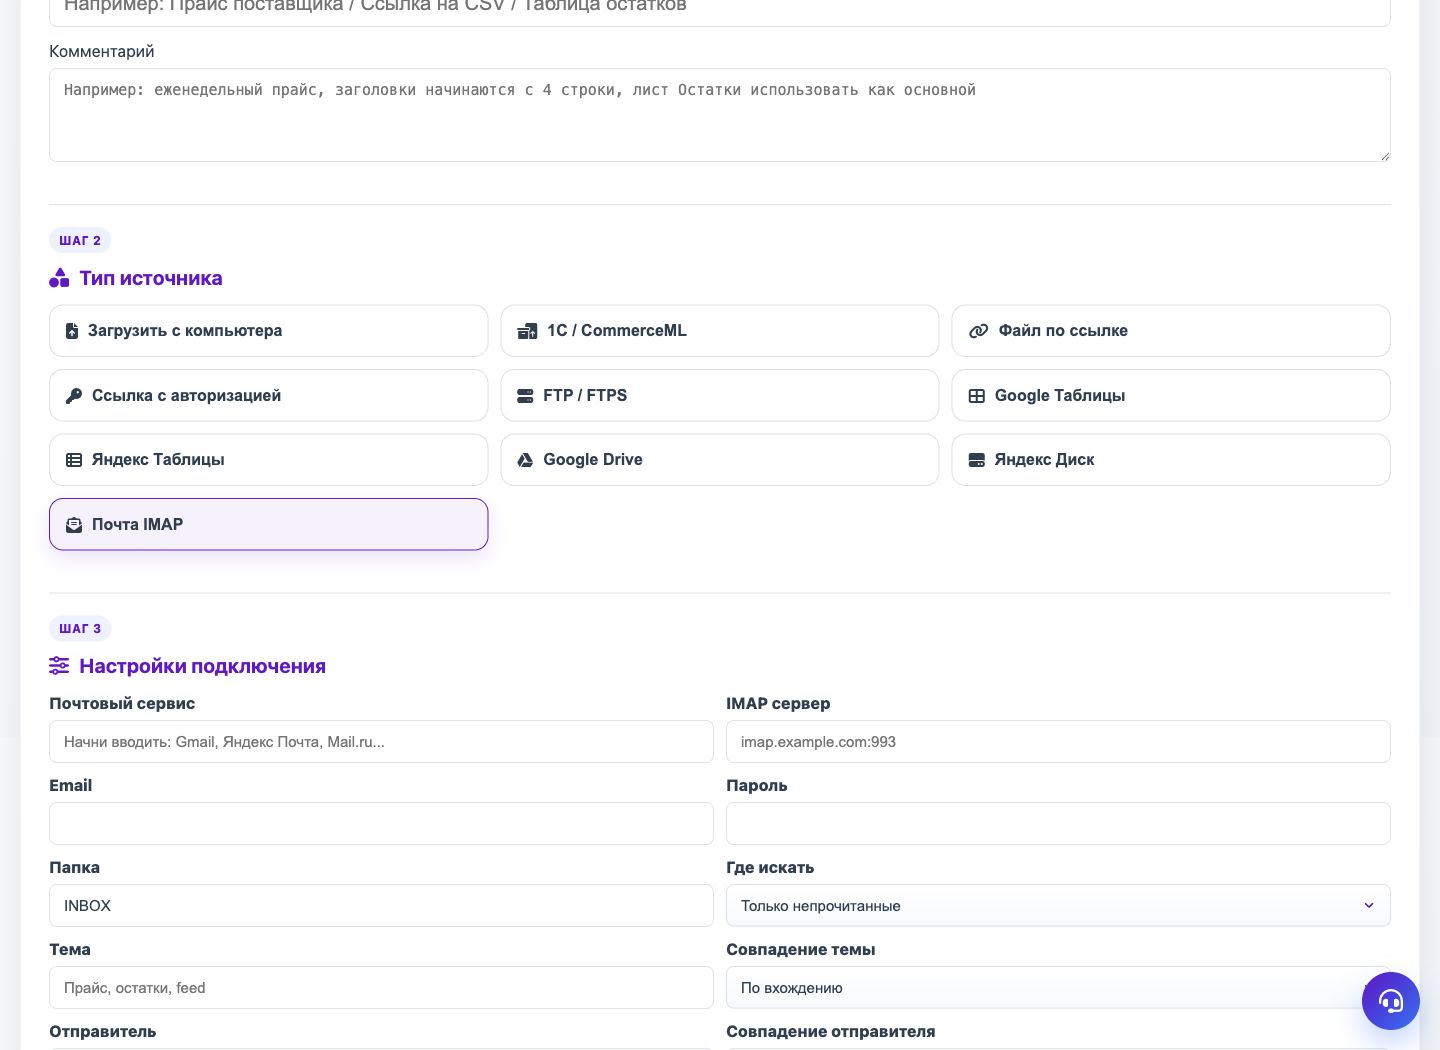Click the Настройки подключения heading
Image resolution: width=1440 pixels, height=1050 pixels.
point(203,666)
